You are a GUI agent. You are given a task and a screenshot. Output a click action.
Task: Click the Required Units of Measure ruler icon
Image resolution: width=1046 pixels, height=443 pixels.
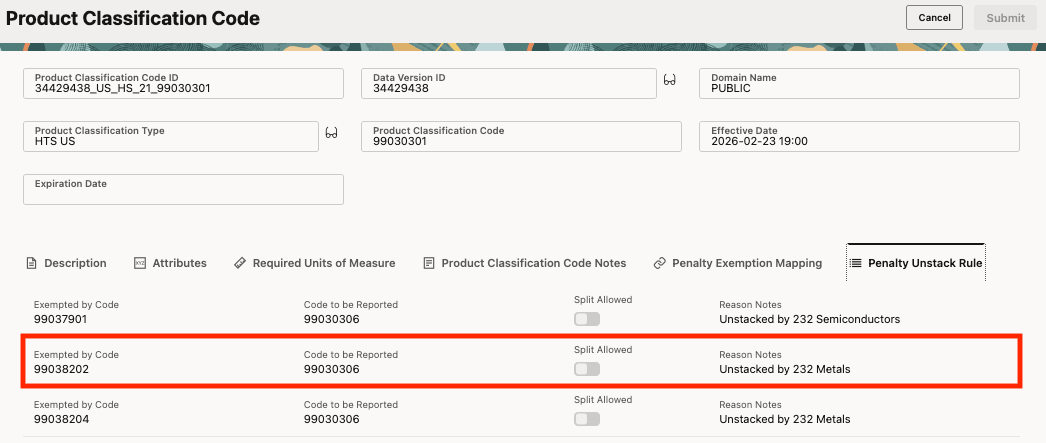240,263
